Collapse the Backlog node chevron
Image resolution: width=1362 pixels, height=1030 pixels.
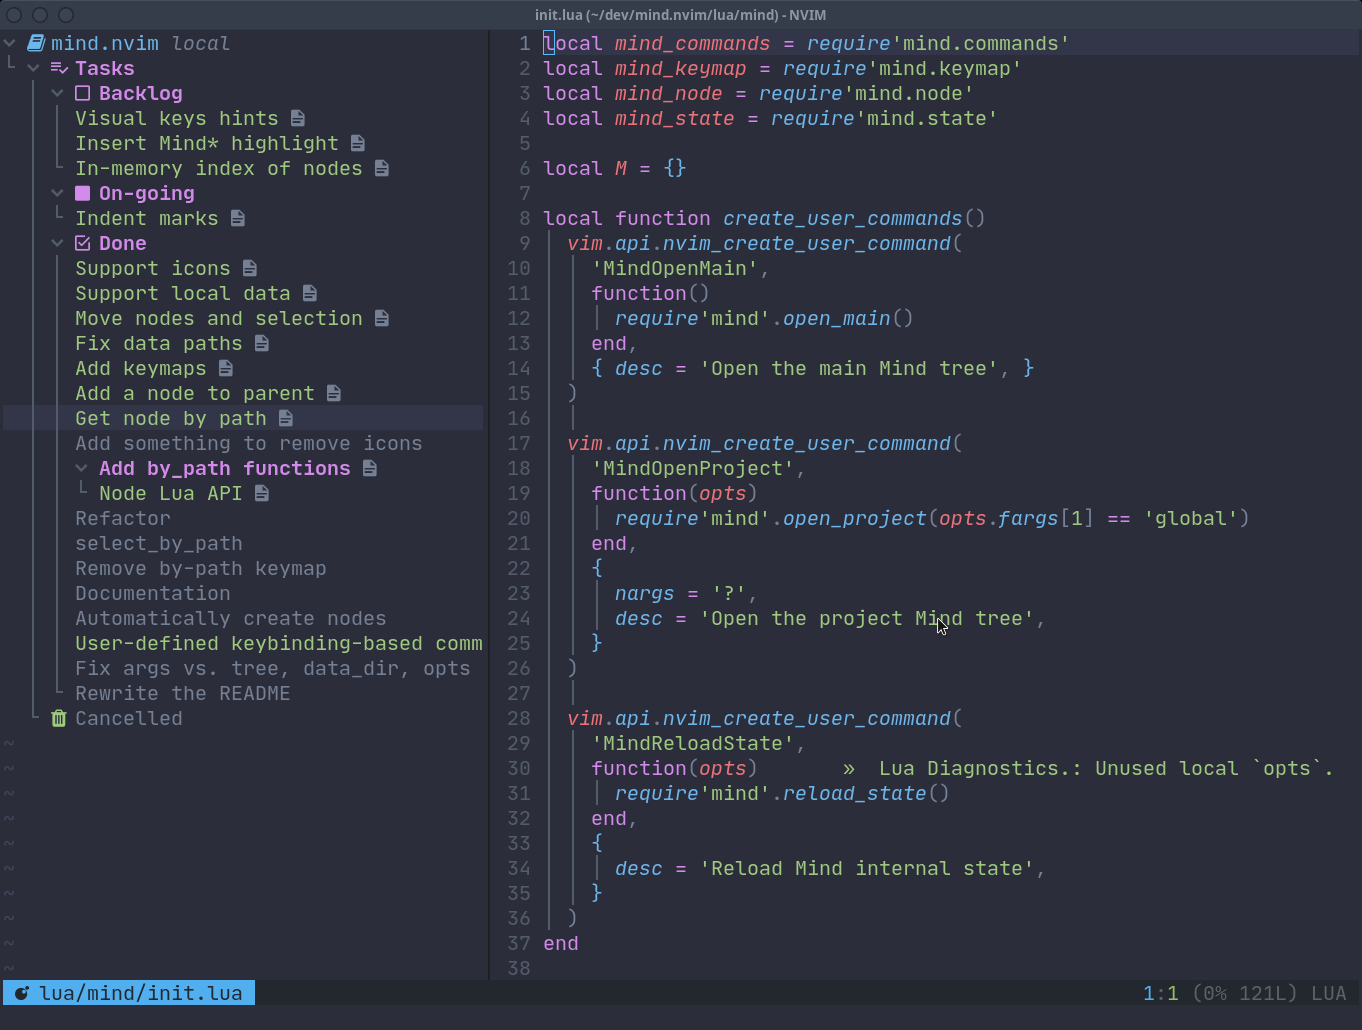pos(57,93)
